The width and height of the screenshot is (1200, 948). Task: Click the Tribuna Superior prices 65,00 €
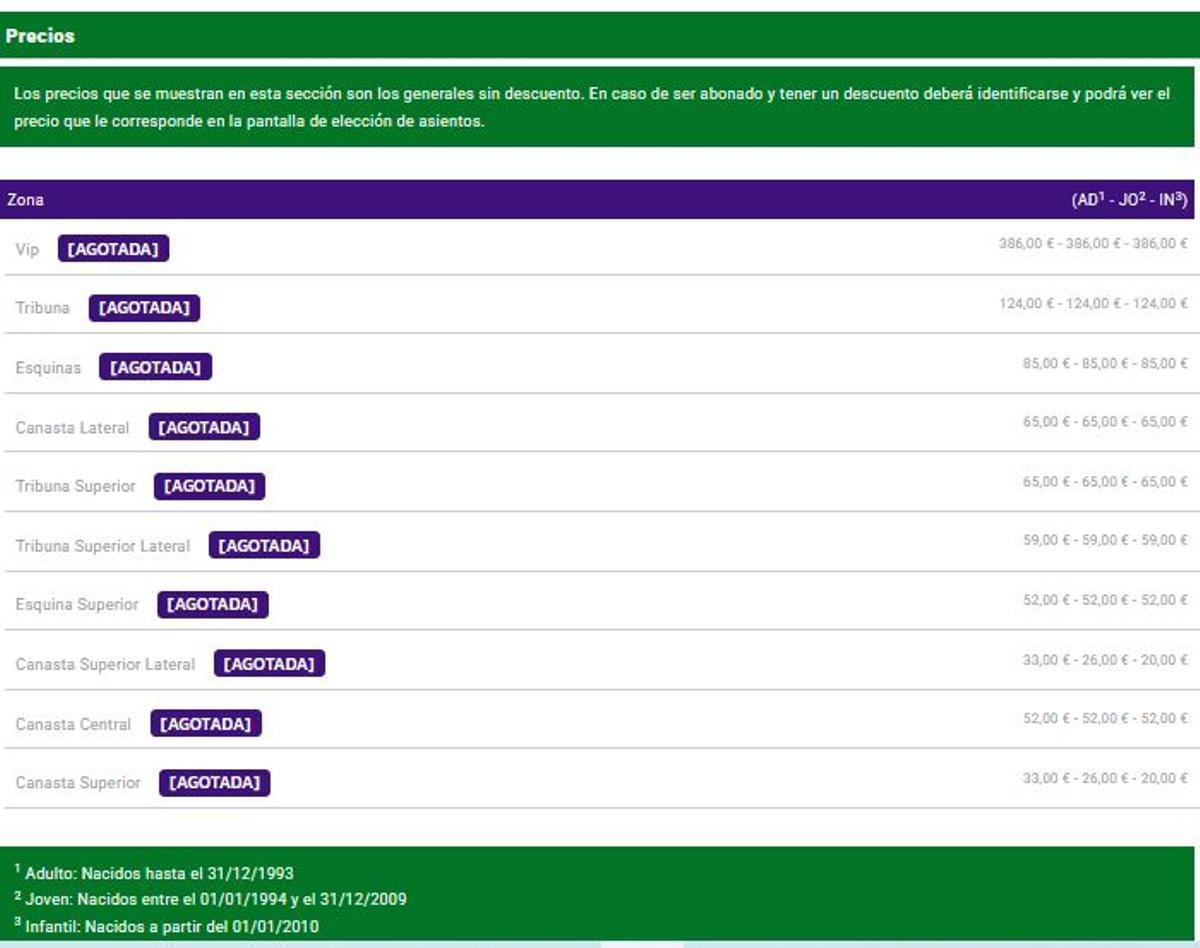(x=1105, y=482)
